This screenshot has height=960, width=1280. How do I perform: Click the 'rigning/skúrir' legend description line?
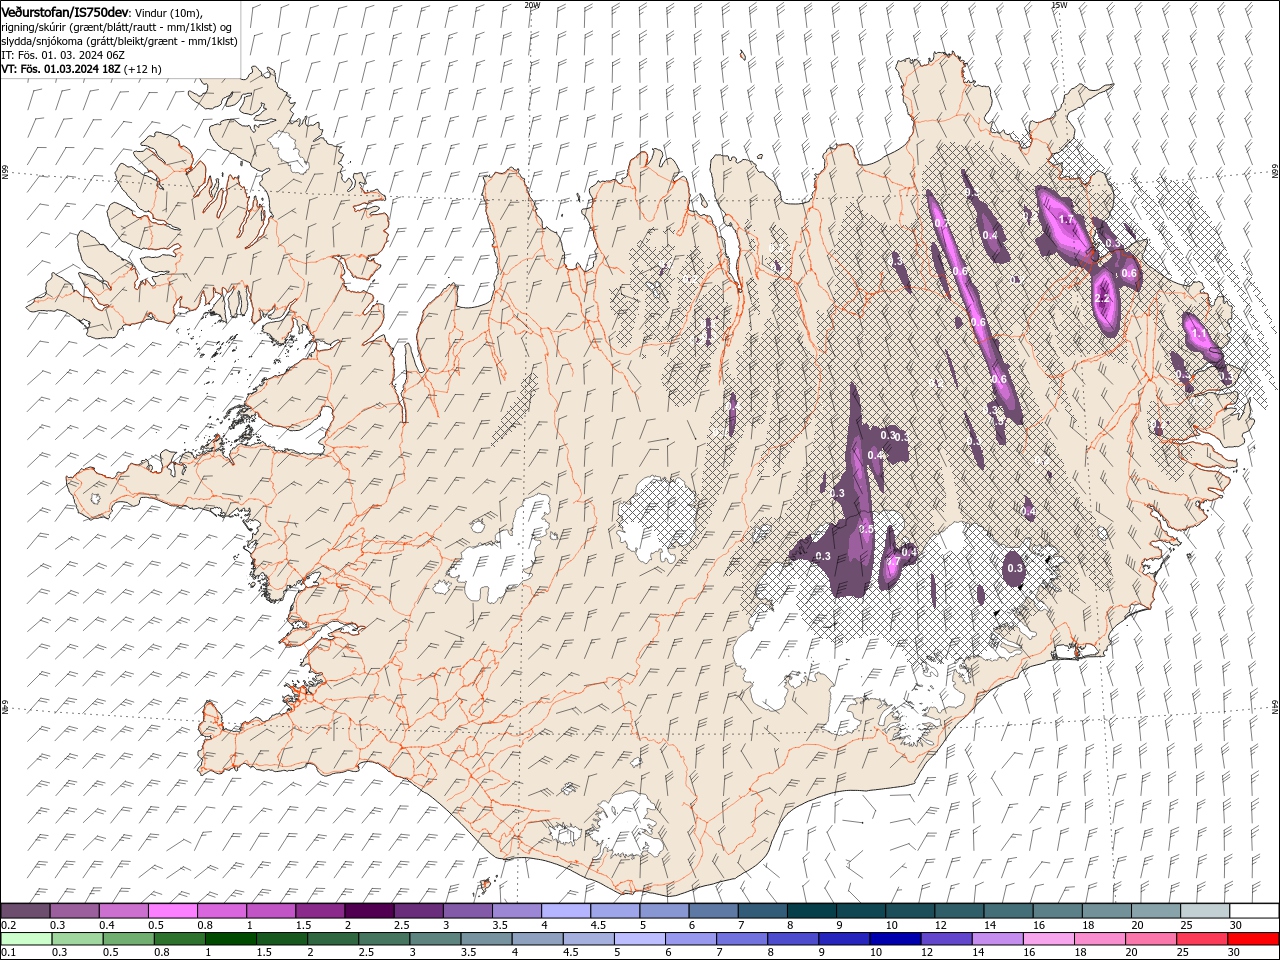point(118,27)
